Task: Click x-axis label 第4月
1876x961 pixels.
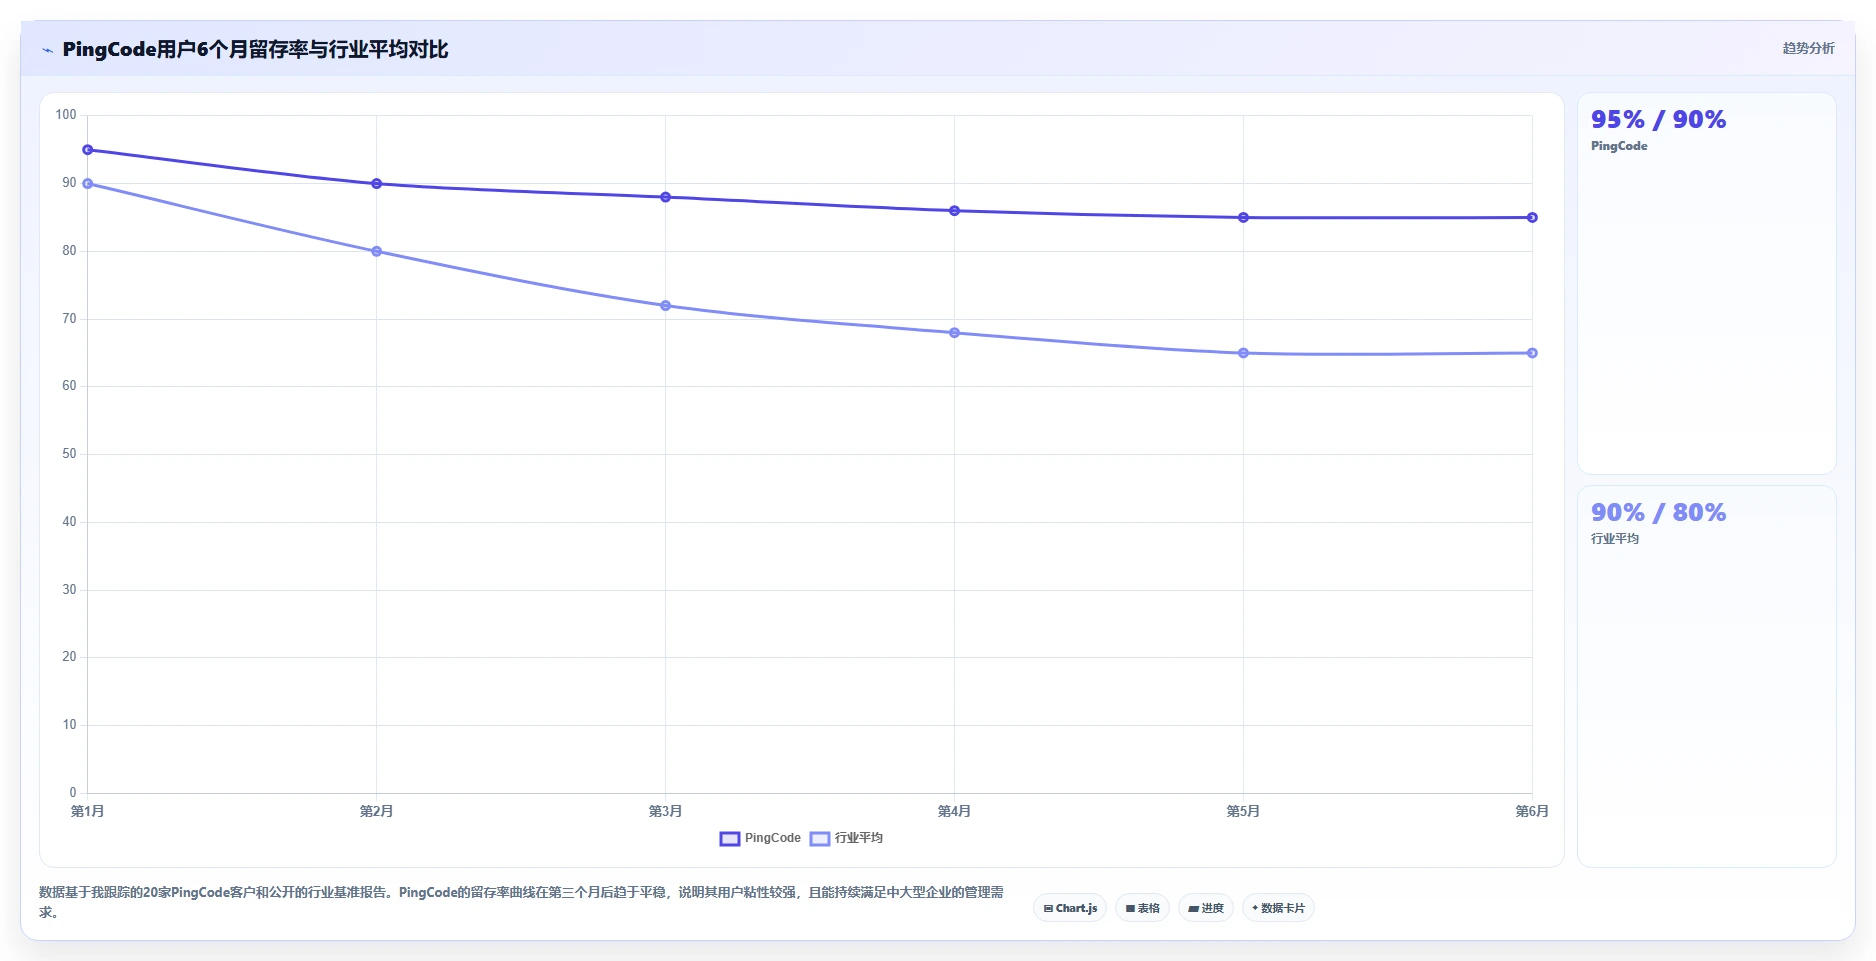Action: [955, 811]
